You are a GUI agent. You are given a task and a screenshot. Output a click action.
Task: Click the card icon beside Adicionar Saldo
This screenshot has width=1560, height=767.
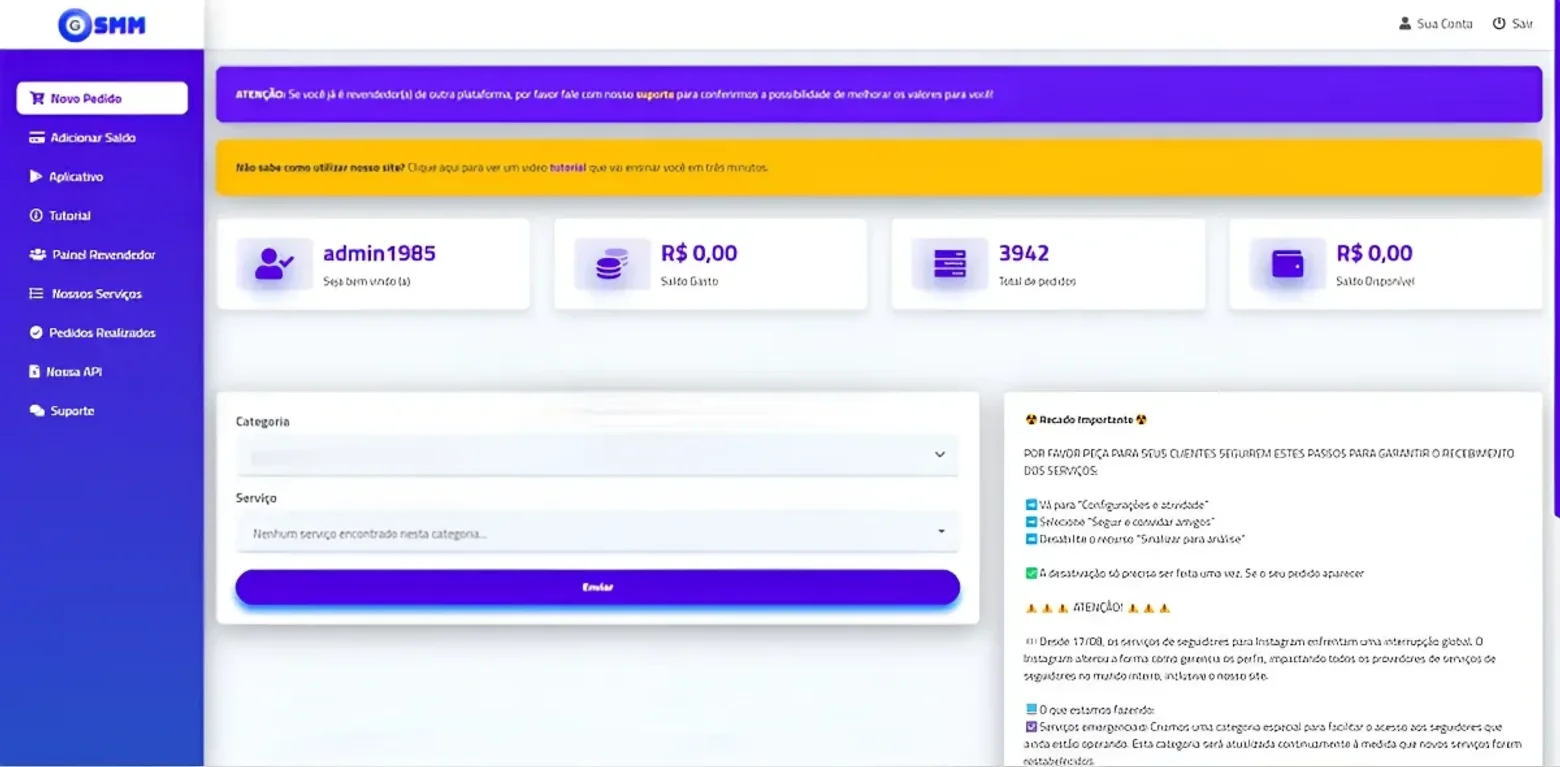[37, 138]
